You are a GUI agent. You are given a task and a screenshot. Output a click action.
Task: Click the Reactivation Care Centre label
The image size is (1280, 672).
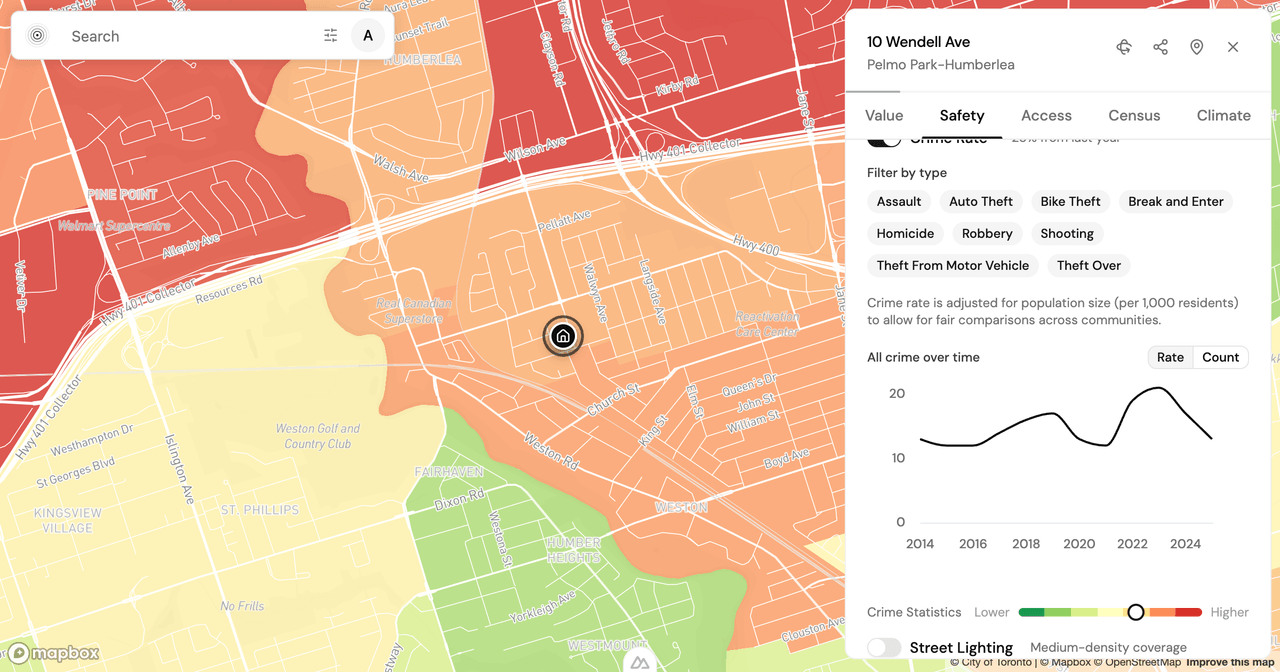[x=767, y=324]
